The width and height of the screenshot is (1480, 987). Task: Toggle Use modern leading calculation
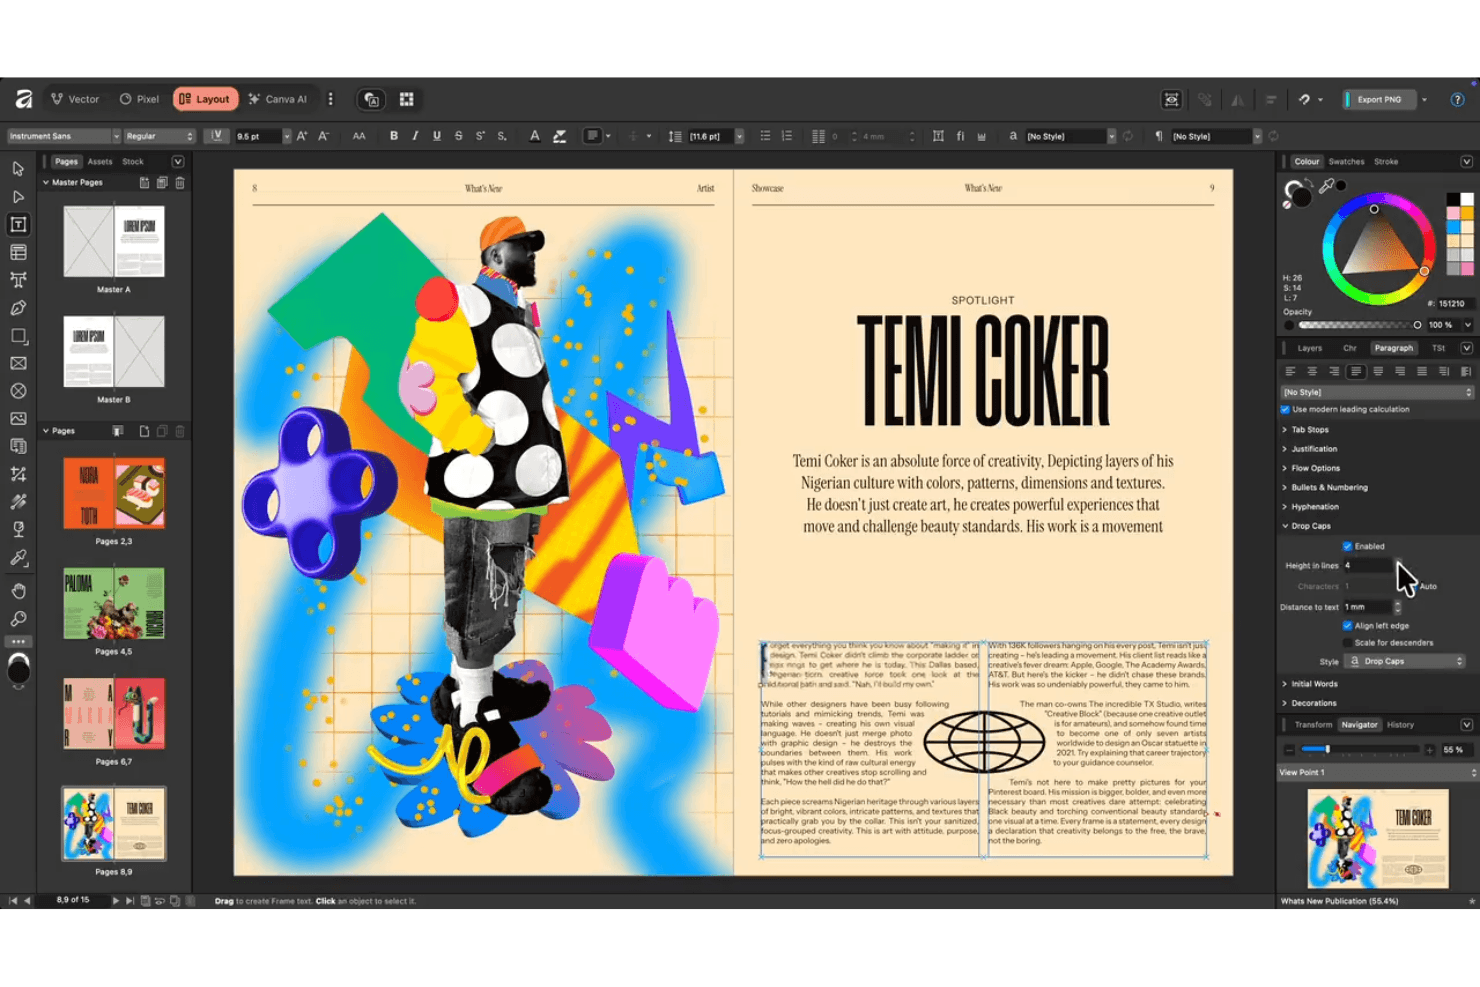point(1285,409)
